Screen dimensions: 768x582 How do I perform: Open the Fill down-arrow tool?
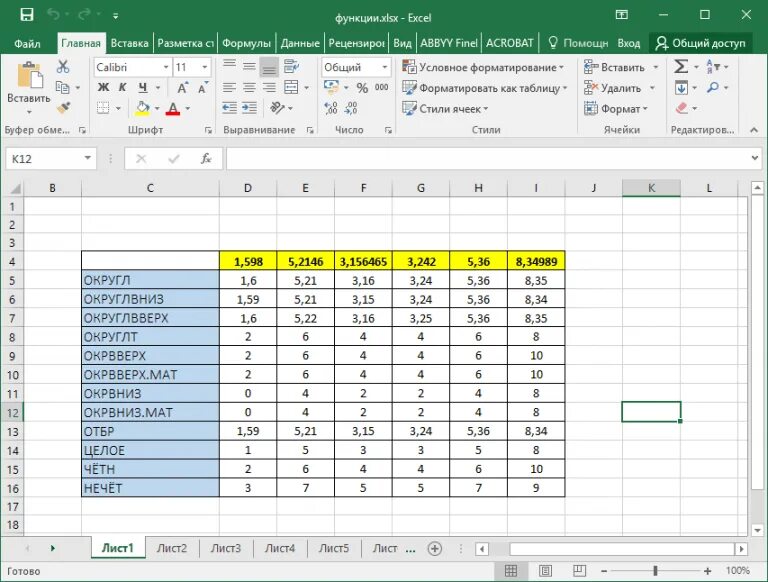[681, 88]
